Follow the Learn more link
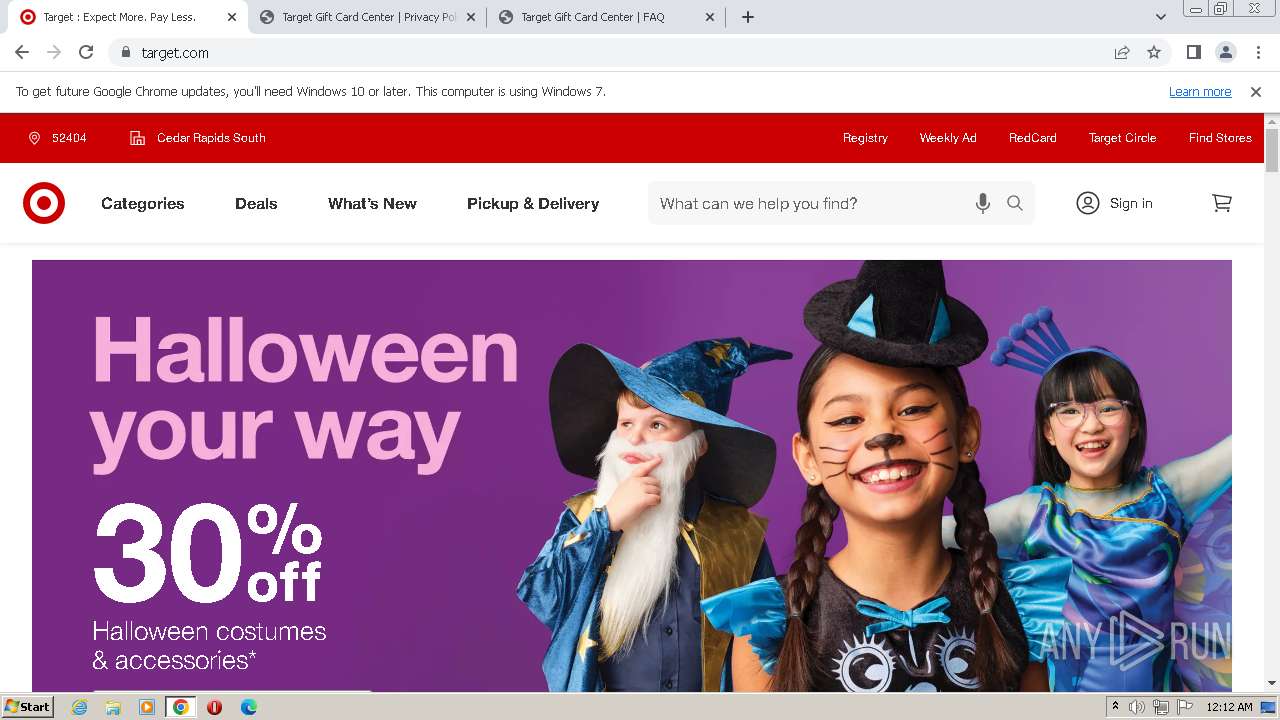Image resolution: width=1280 pixels, height=720 pixels. pos(1200,91)
